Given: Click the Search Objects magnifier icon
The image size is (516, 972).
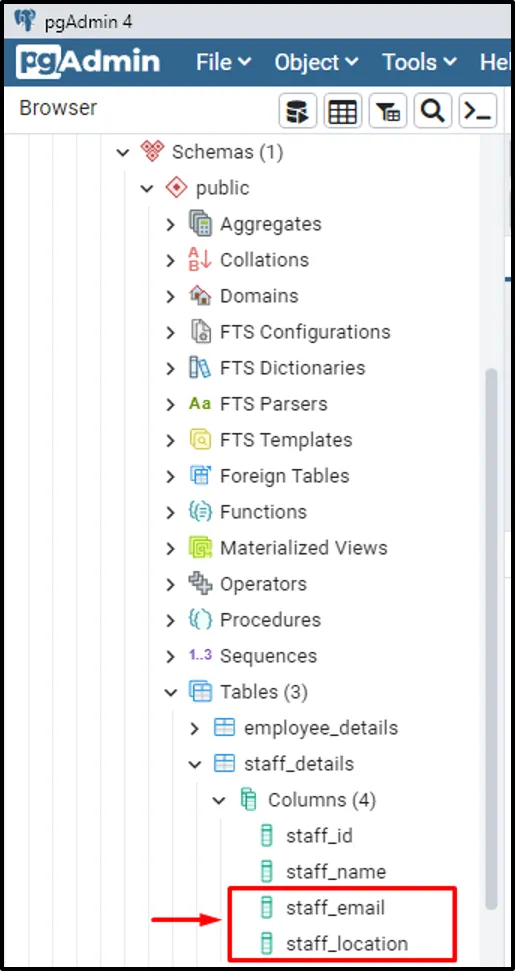Looking at the screenshot, I should tap(433, 111).
